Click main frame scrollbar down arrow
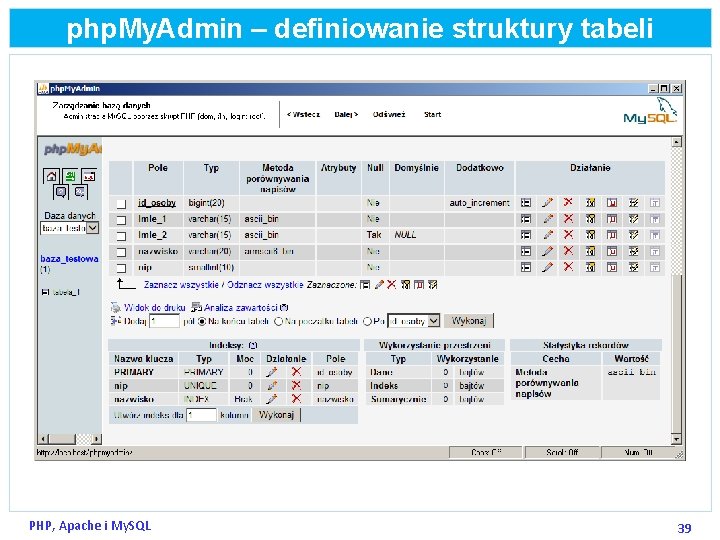 click(676, 439)
